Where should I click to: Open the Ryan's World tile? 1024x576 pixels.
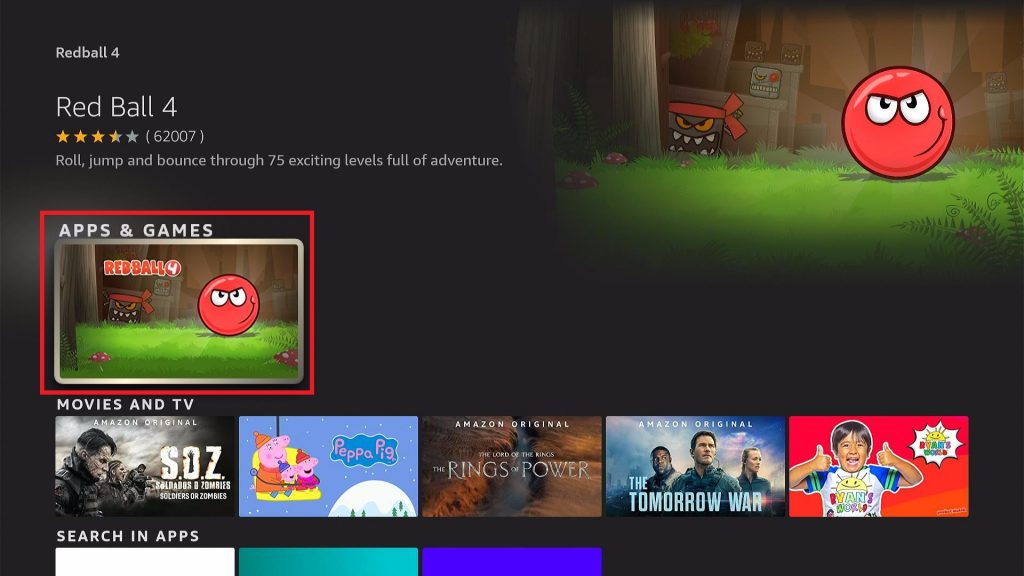(879, 466)
